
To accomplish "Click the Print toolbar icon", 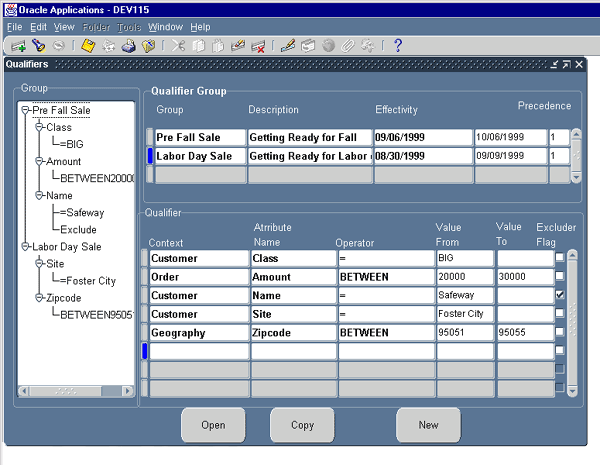I will (x=128, y=46).
